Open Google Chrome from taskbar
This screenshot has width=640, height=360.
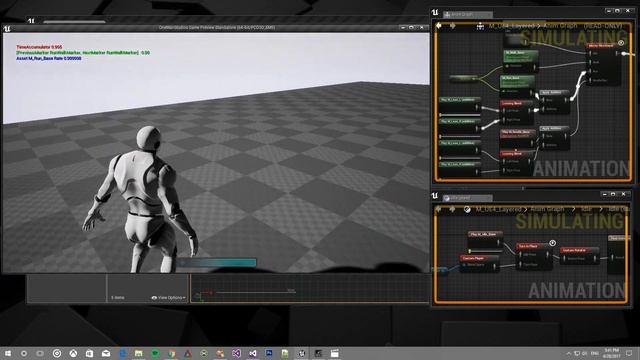pos(171,353)
